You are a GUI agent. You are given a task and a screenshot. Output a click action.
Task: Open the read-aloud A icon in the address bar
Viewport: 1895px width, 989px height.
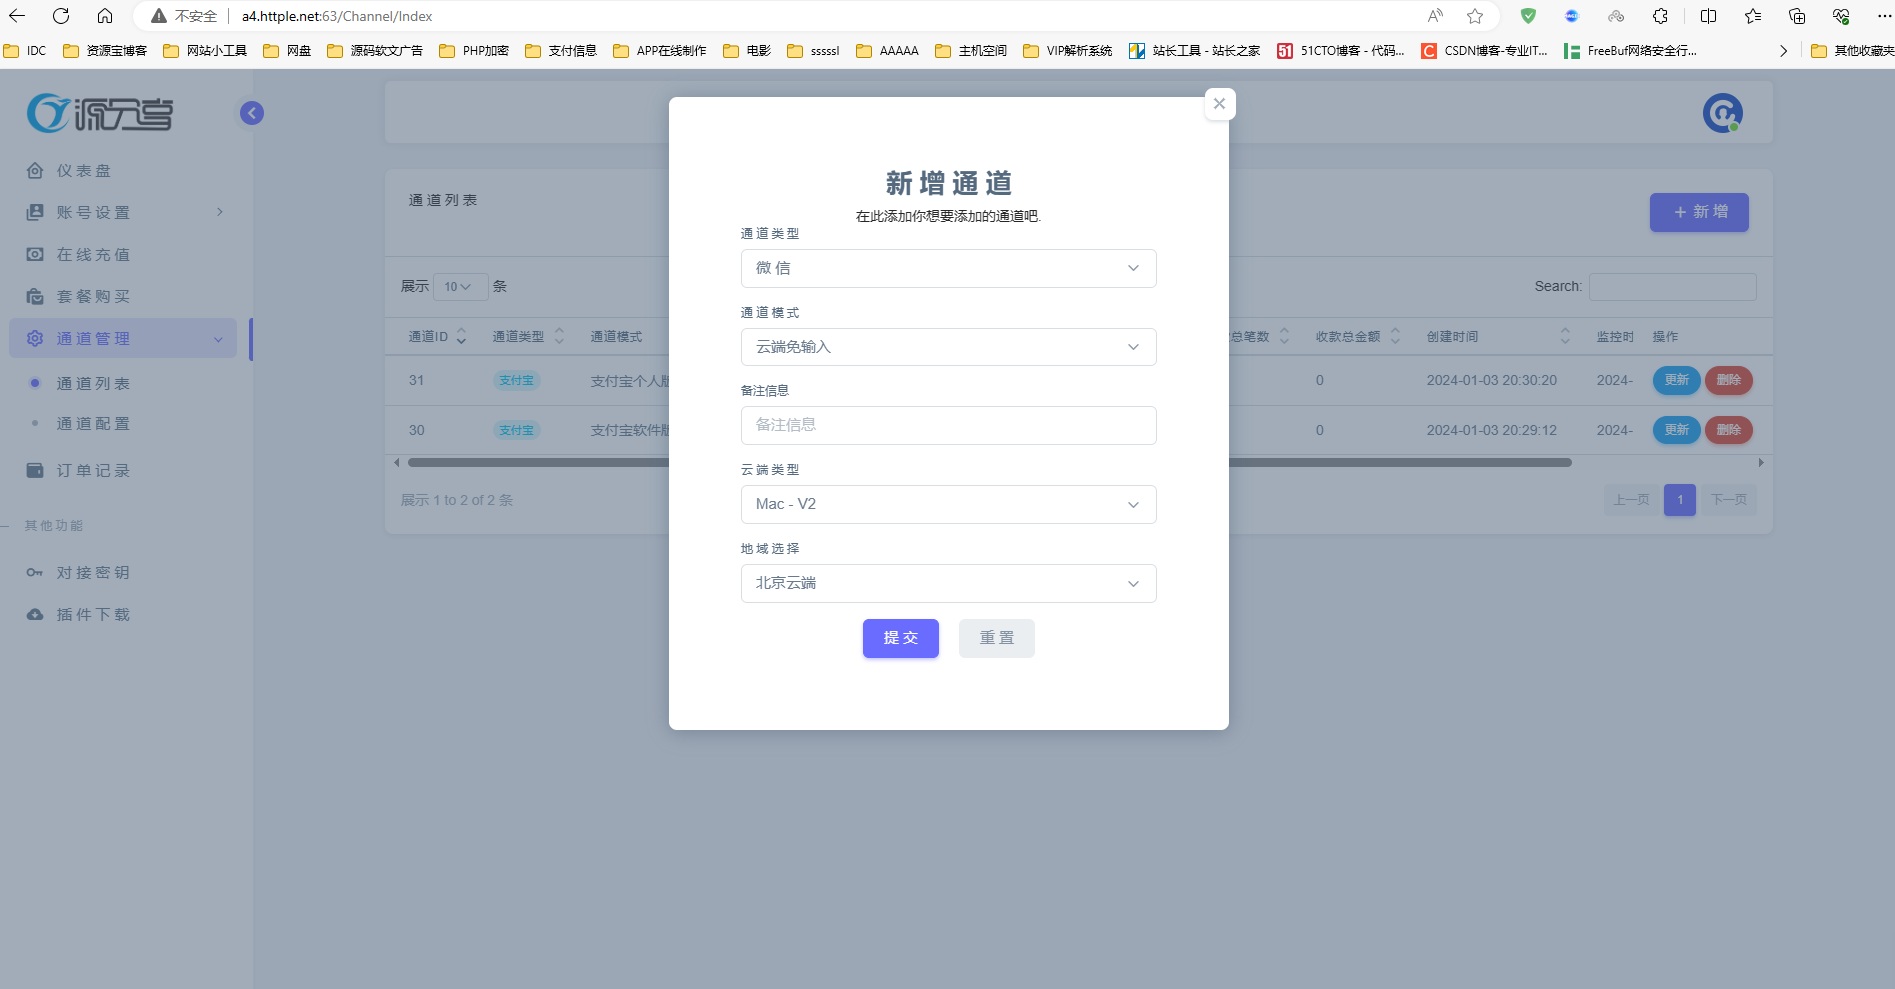click(1435, 16)
